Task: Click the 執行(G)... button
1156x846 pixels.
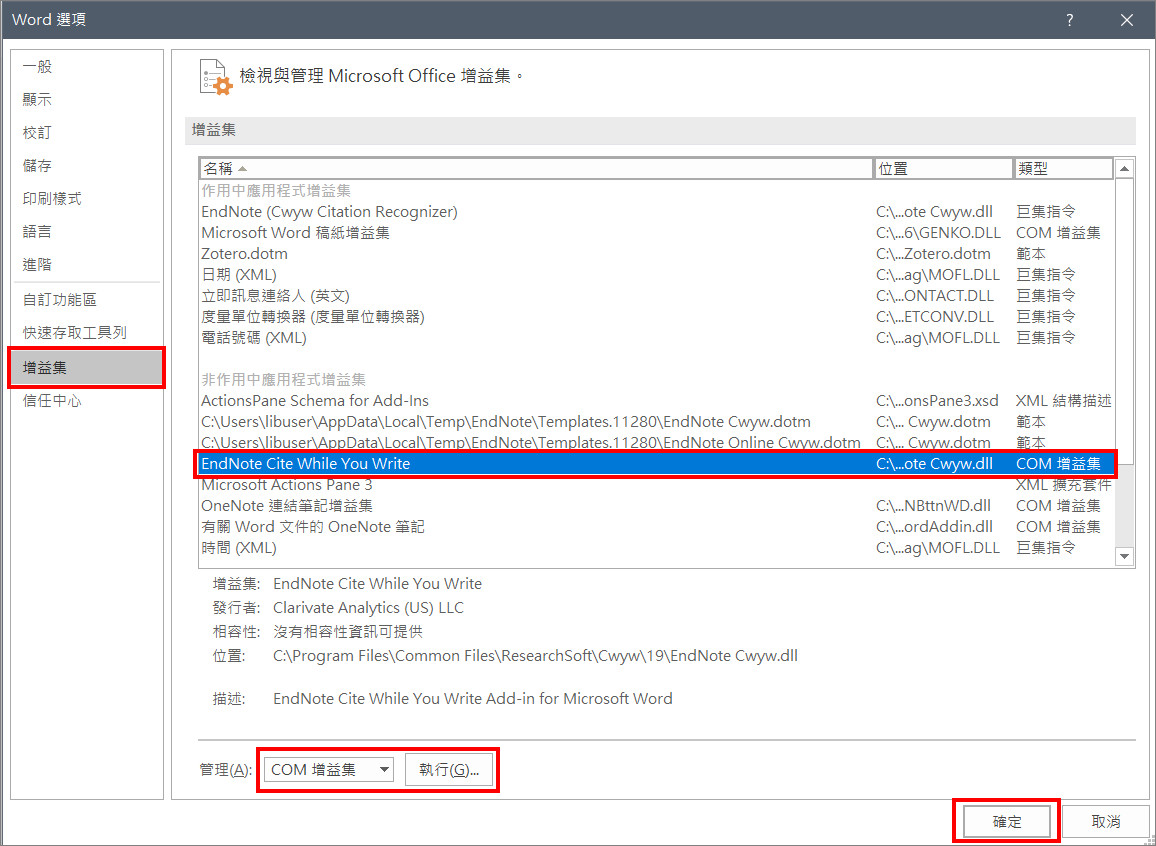Action: pos(449,770)
